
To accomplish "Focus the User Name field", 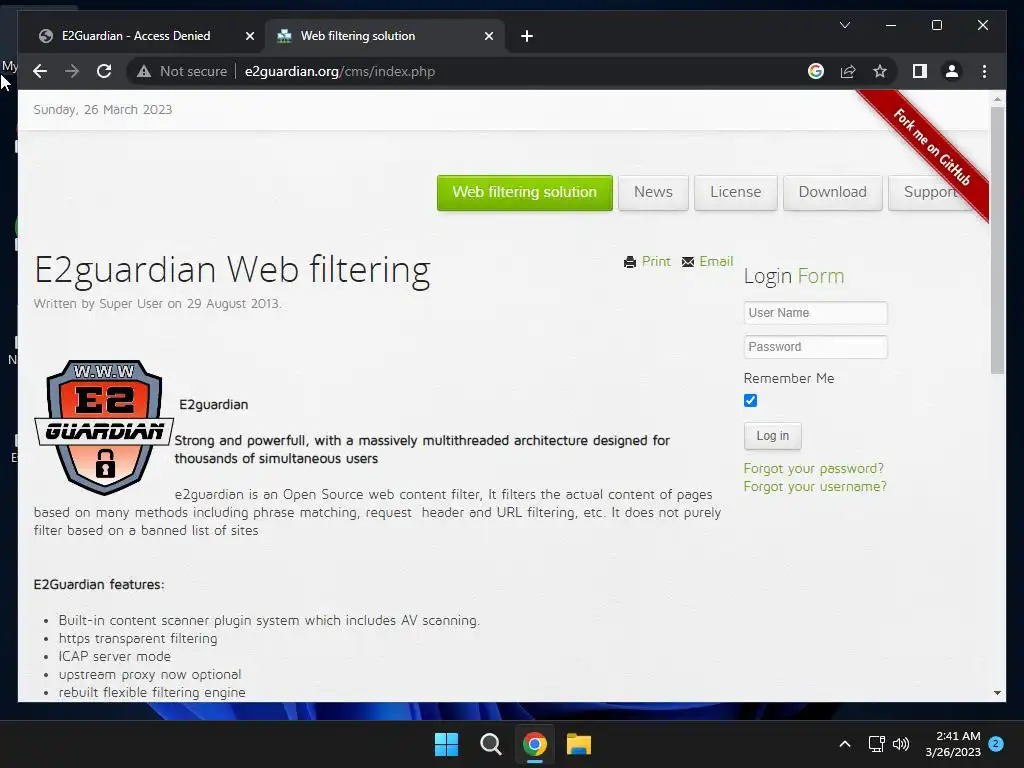I will [815, 313].
